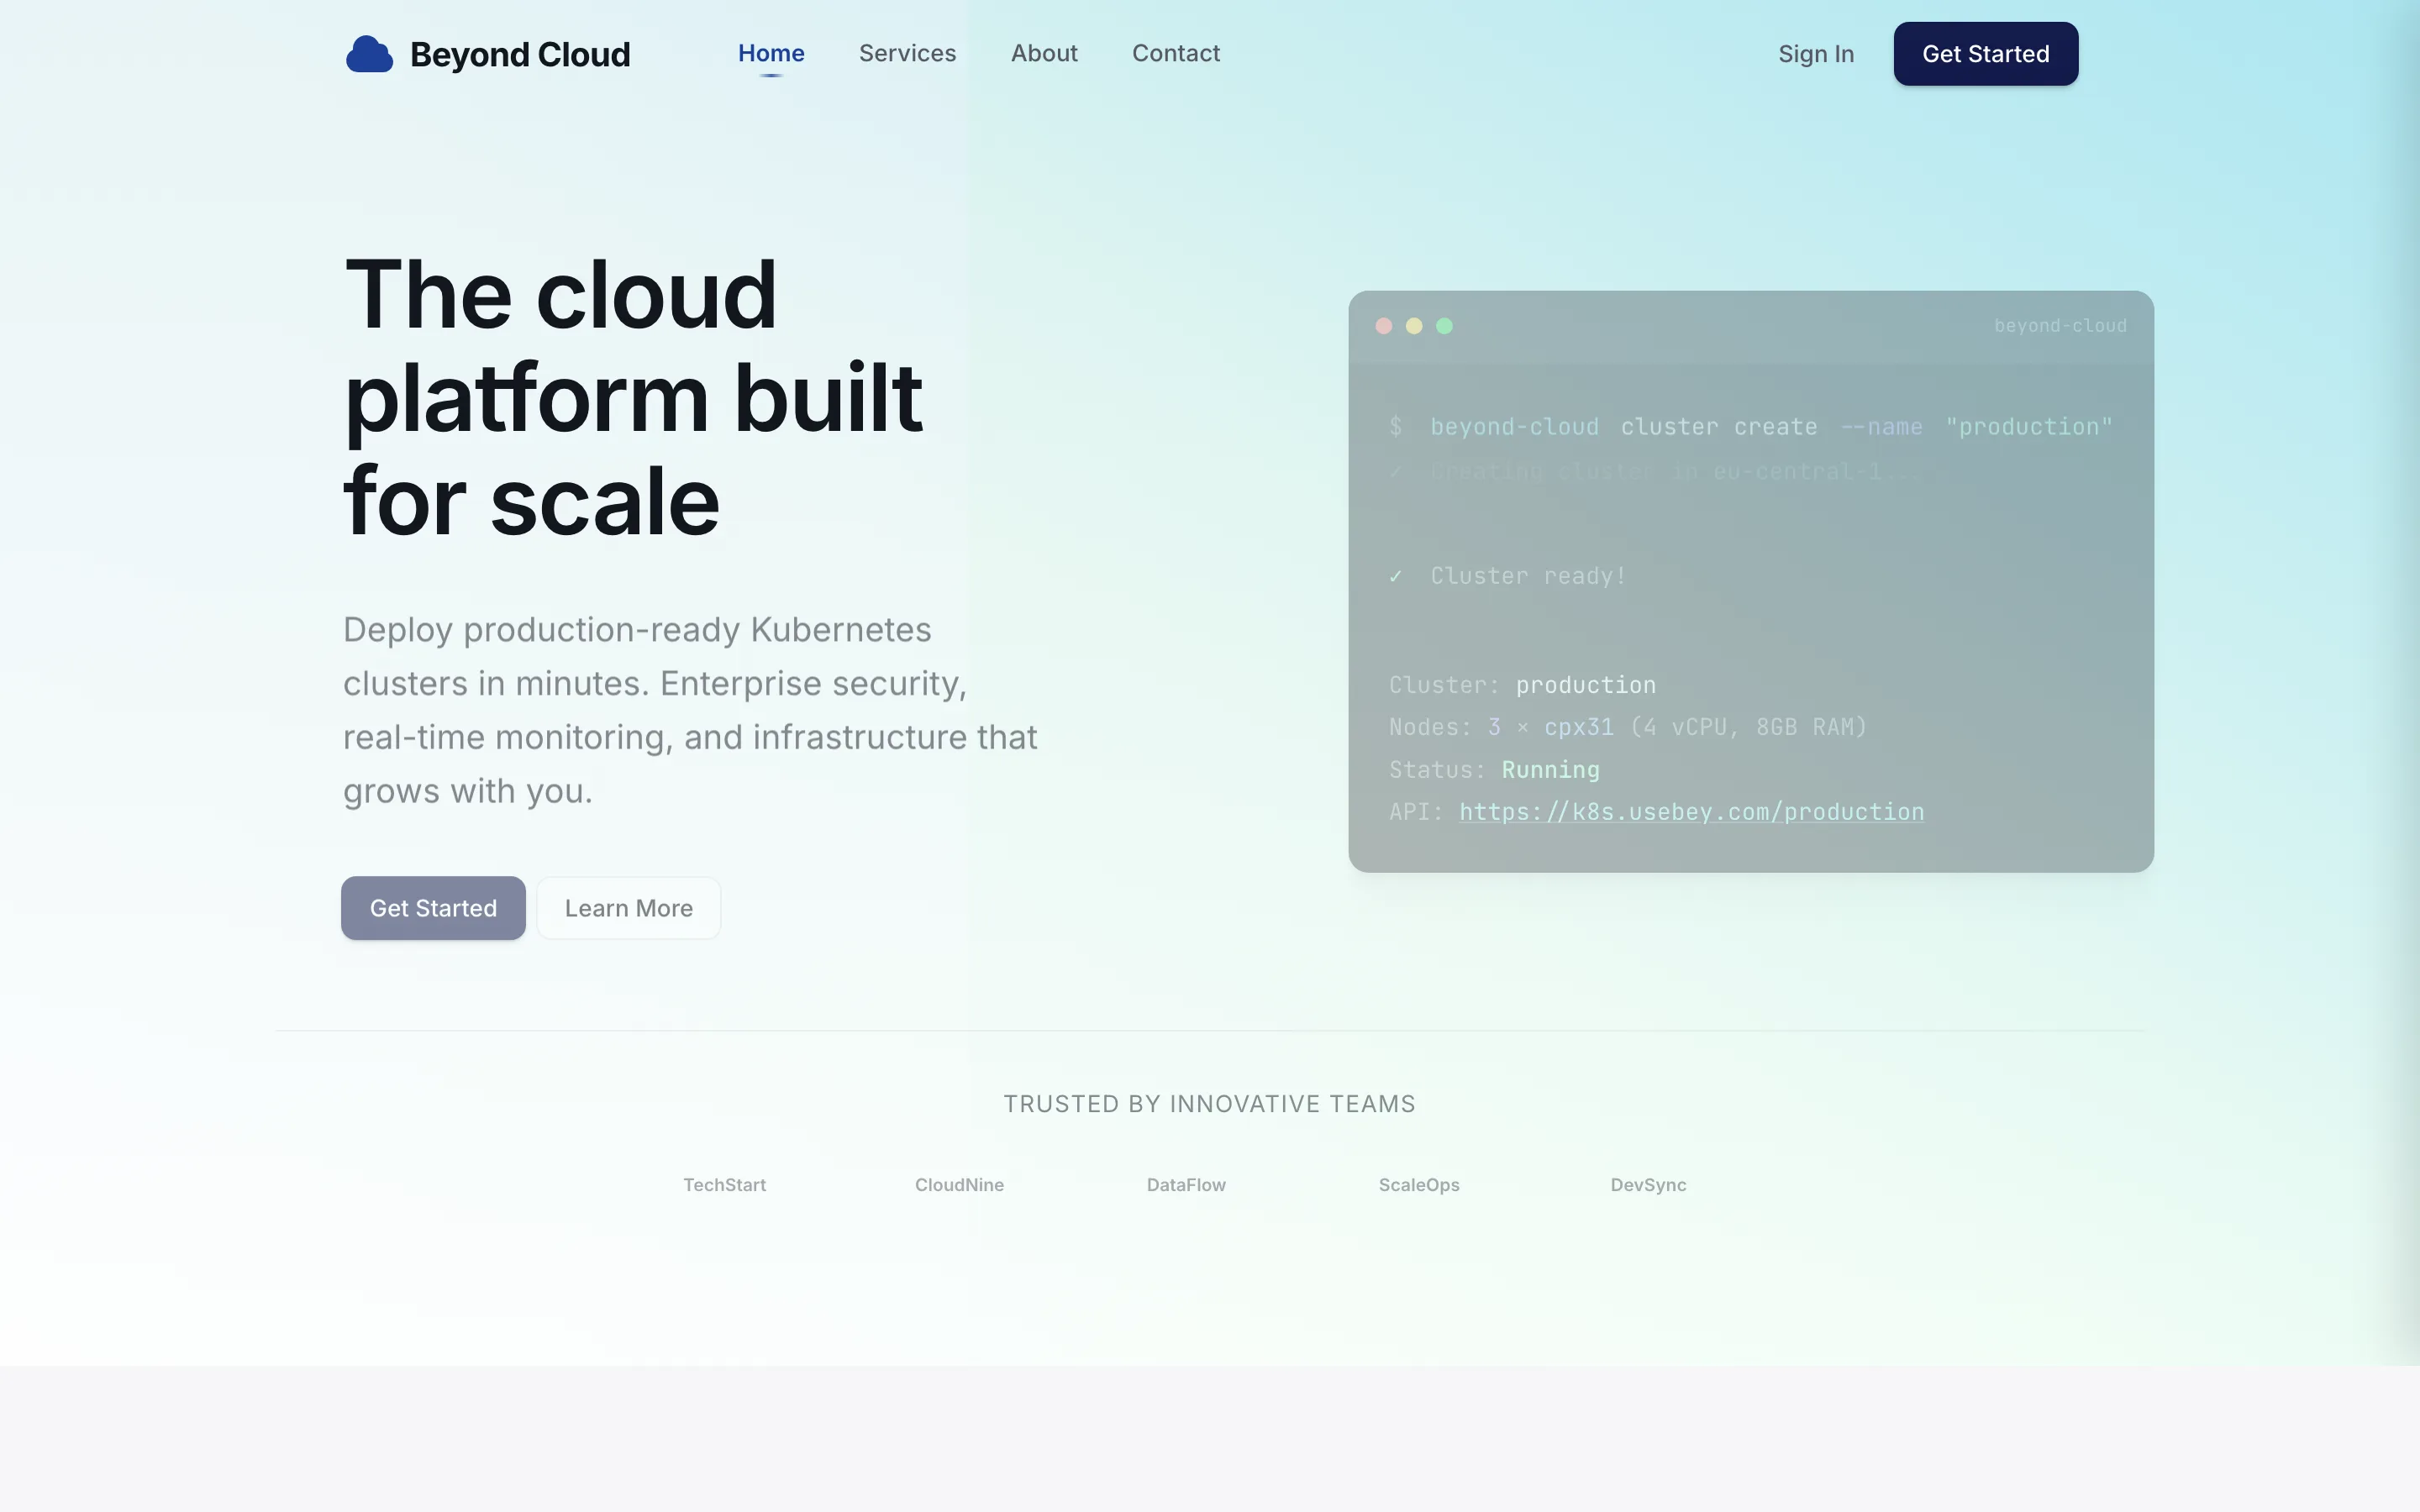
Task: Click the Get Started button below the hero text
Action: tap(433, 908)
